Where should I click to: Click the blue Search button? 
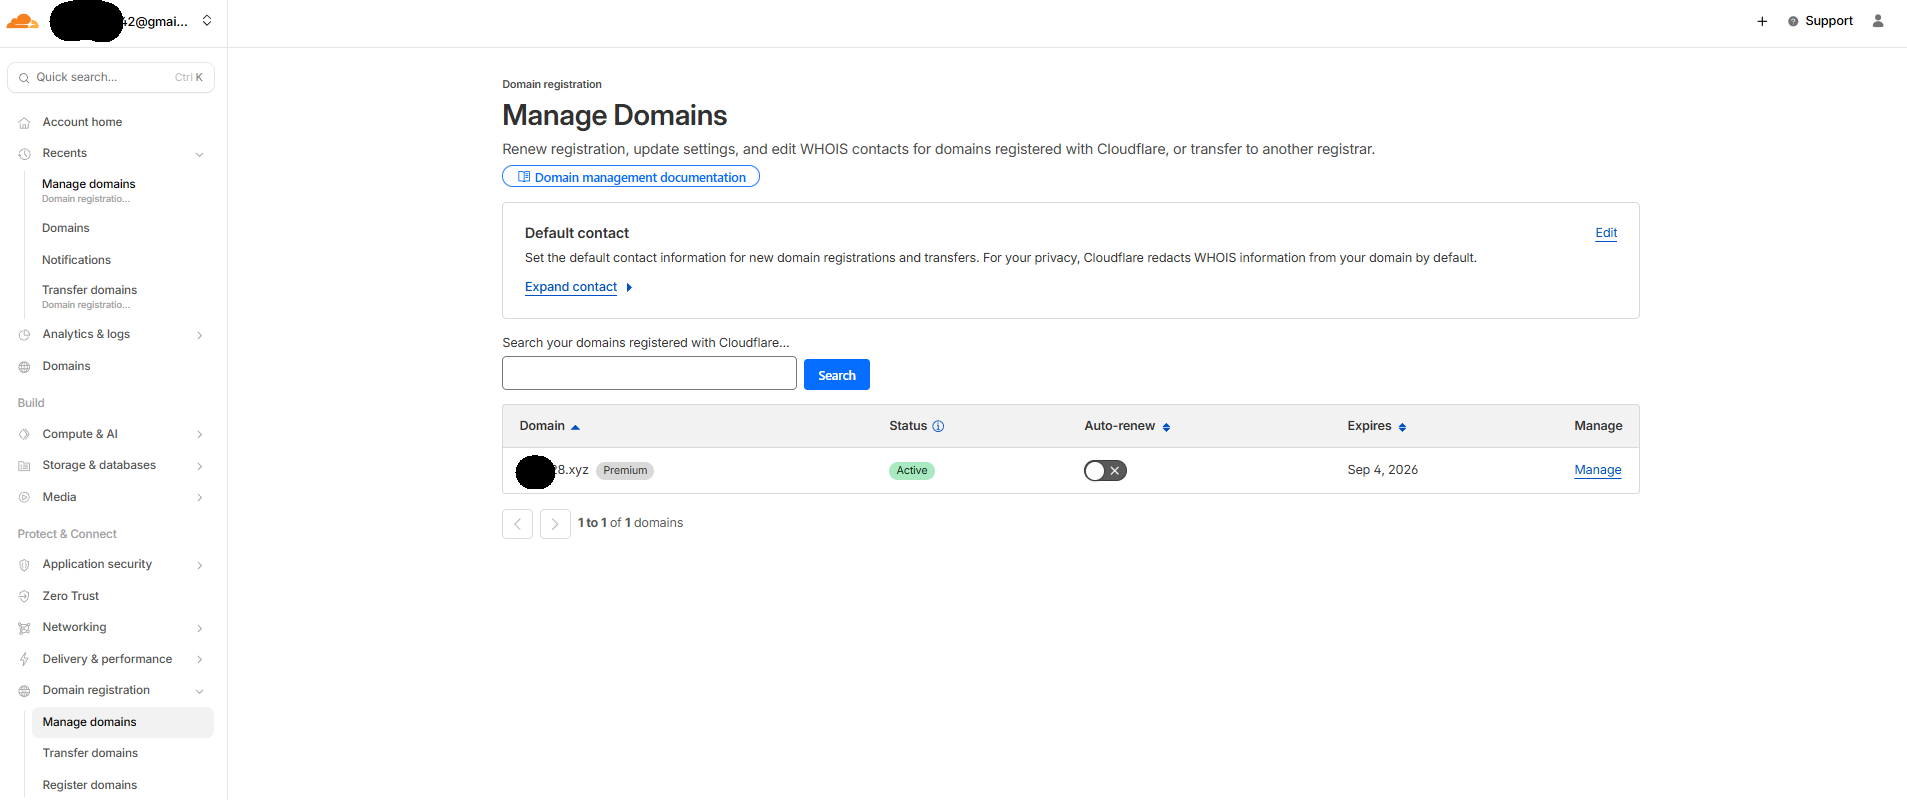coord(837,375)
